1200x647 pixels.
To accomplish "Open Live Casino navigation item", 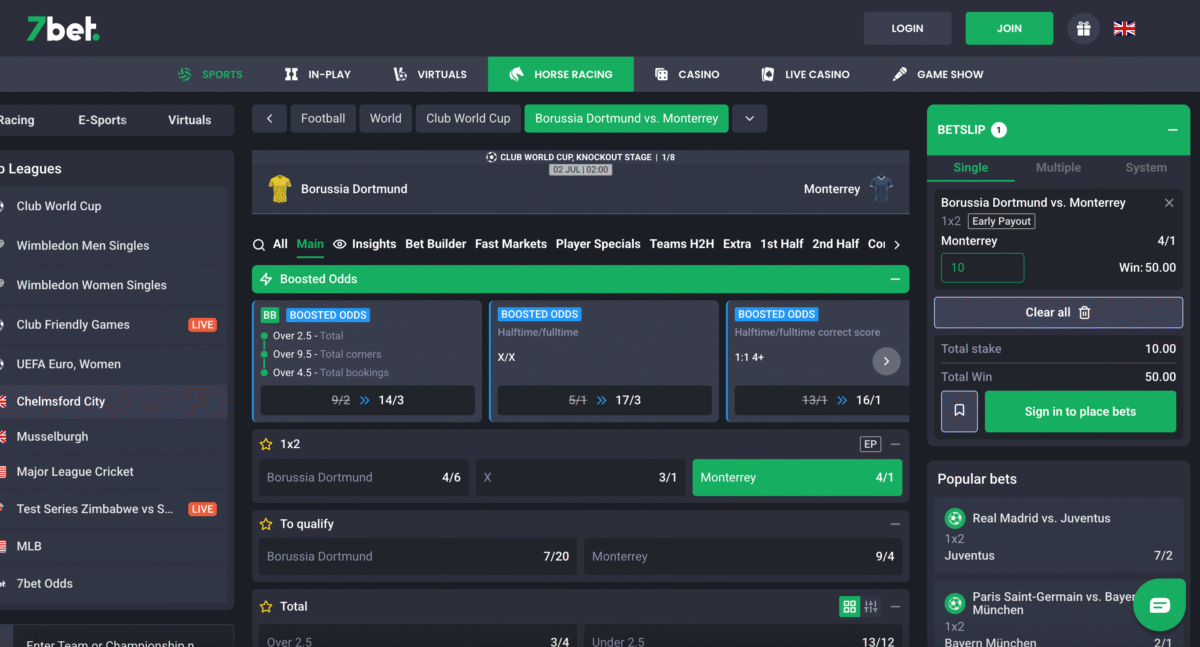I will coord(805,74).
